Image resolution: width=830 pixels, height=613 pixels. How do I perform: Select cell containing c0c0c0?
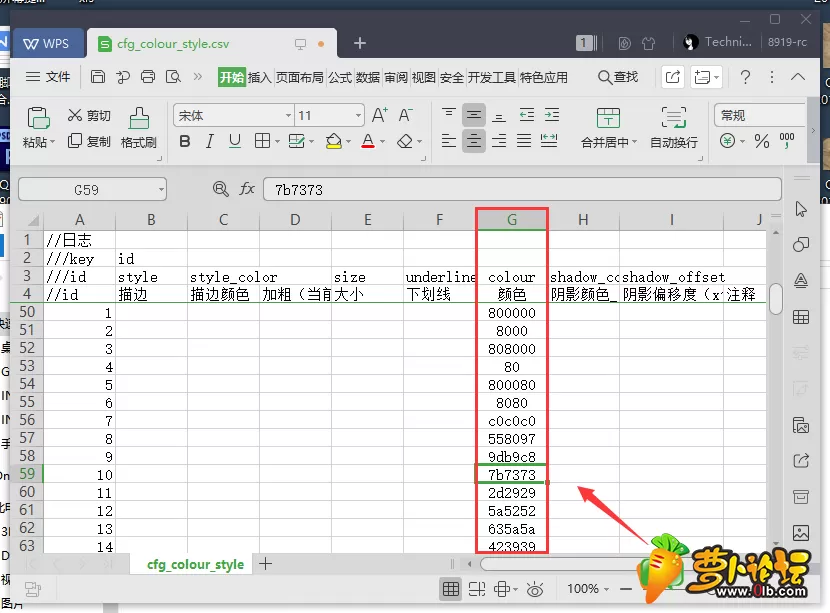512,421
